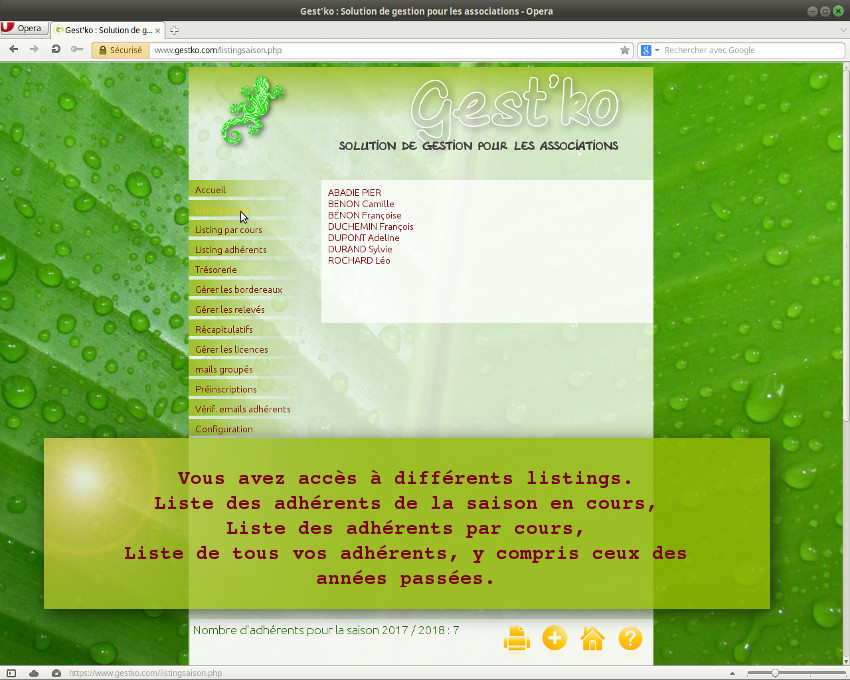Click the orange home icon
Viewport: 850px width, 680px height.
tap(593, 639)
